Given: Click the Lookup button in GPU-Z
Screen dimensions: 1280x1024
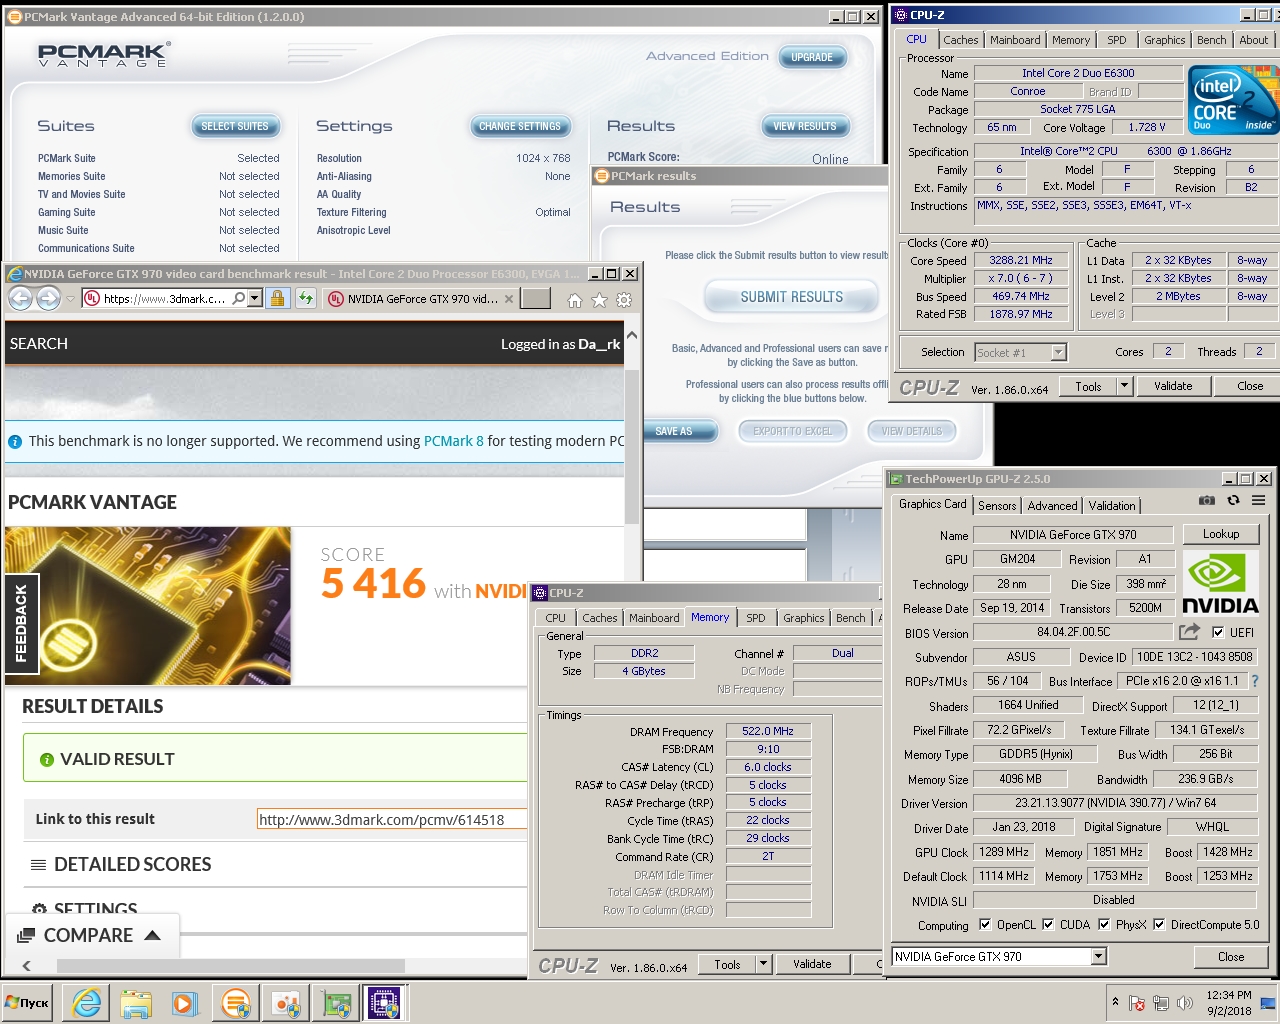Looking at the screenshot, I should [x=1221, y=534].
